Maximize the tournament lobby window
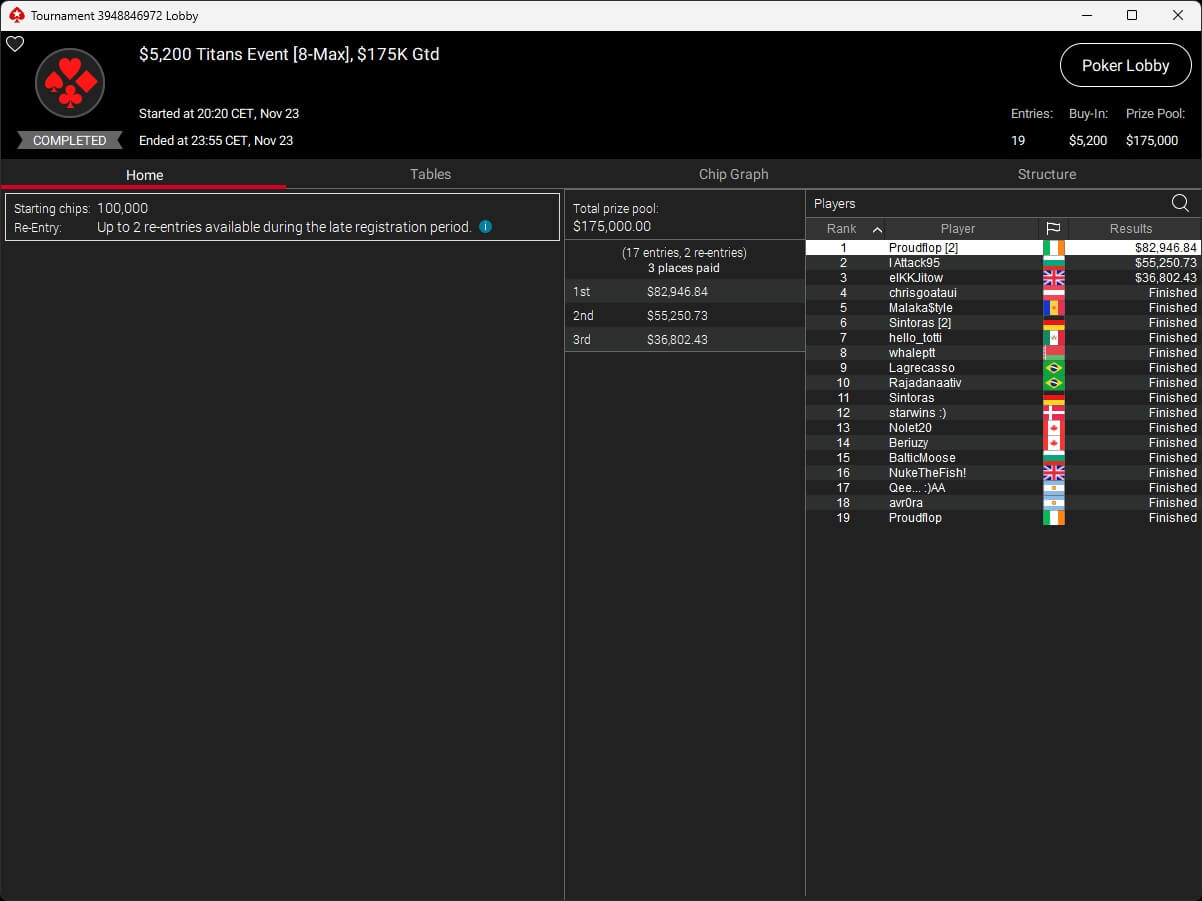Image resolution: width=1202 pixels, height=901 pixels. pos(1132,15)
